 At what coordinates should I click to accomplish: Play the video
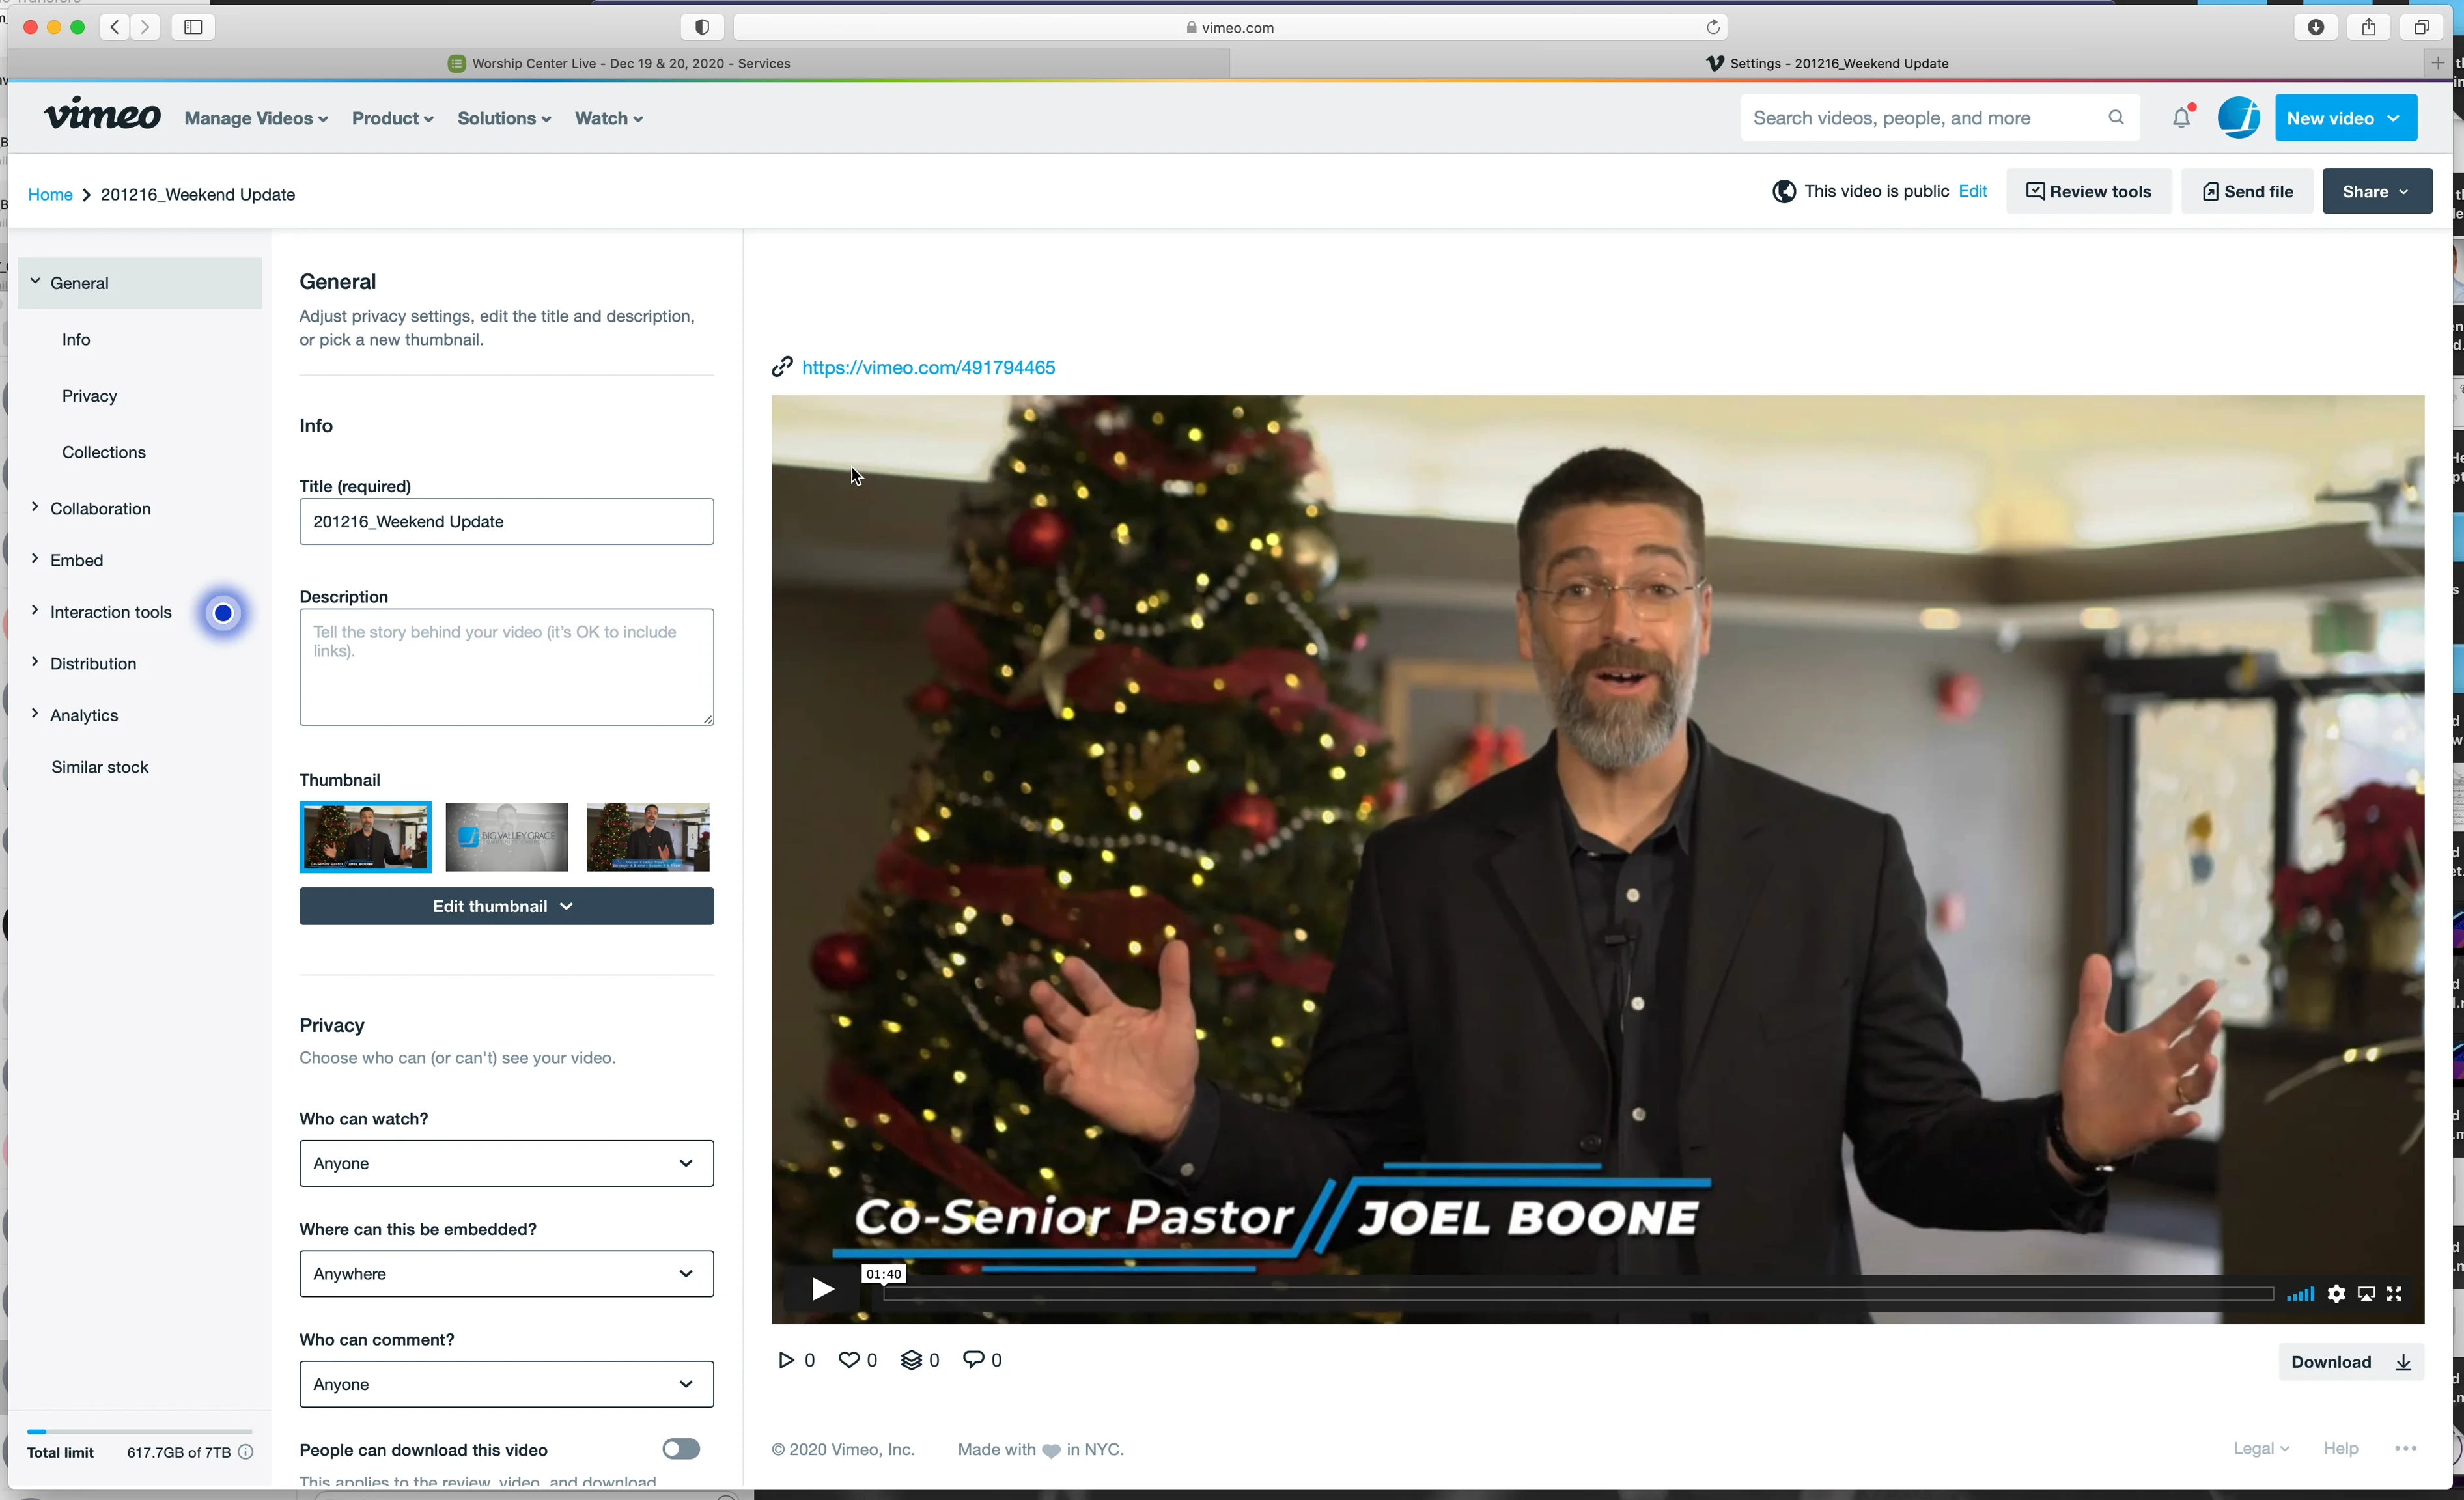point(822,1289)
